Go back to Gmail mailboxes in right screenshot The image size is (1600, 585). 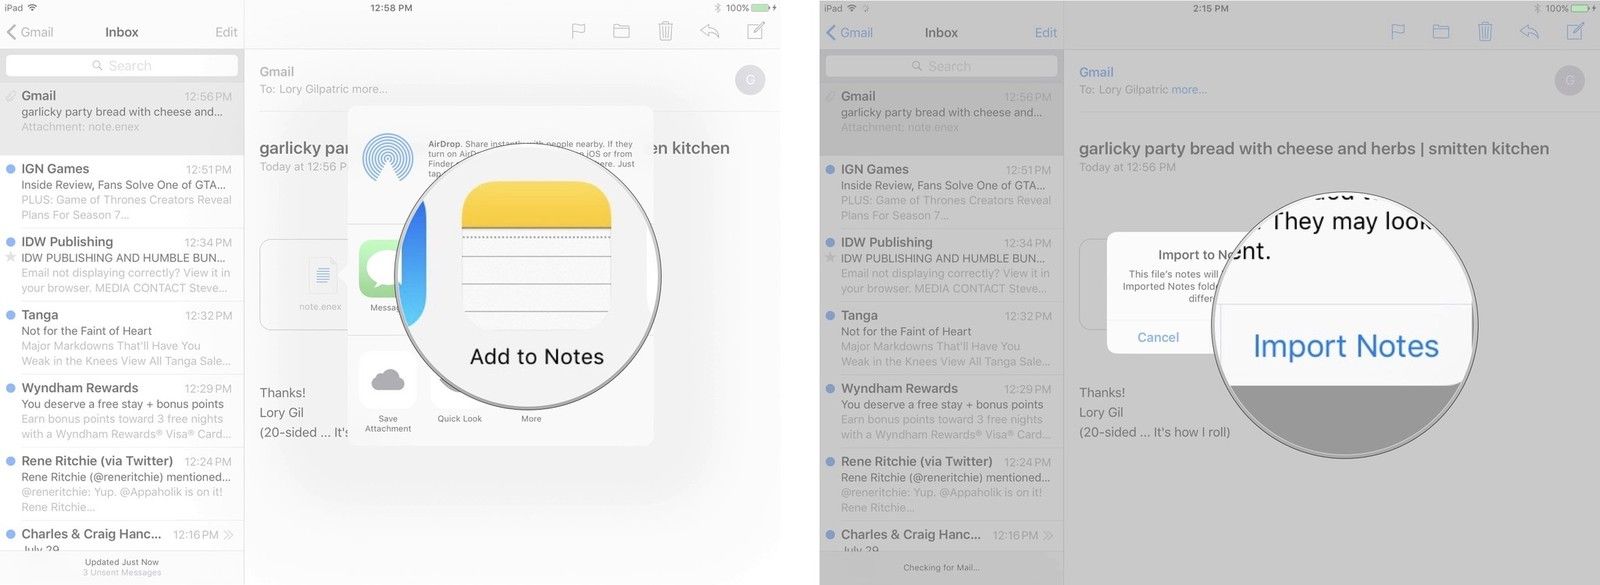click(850, 33)
